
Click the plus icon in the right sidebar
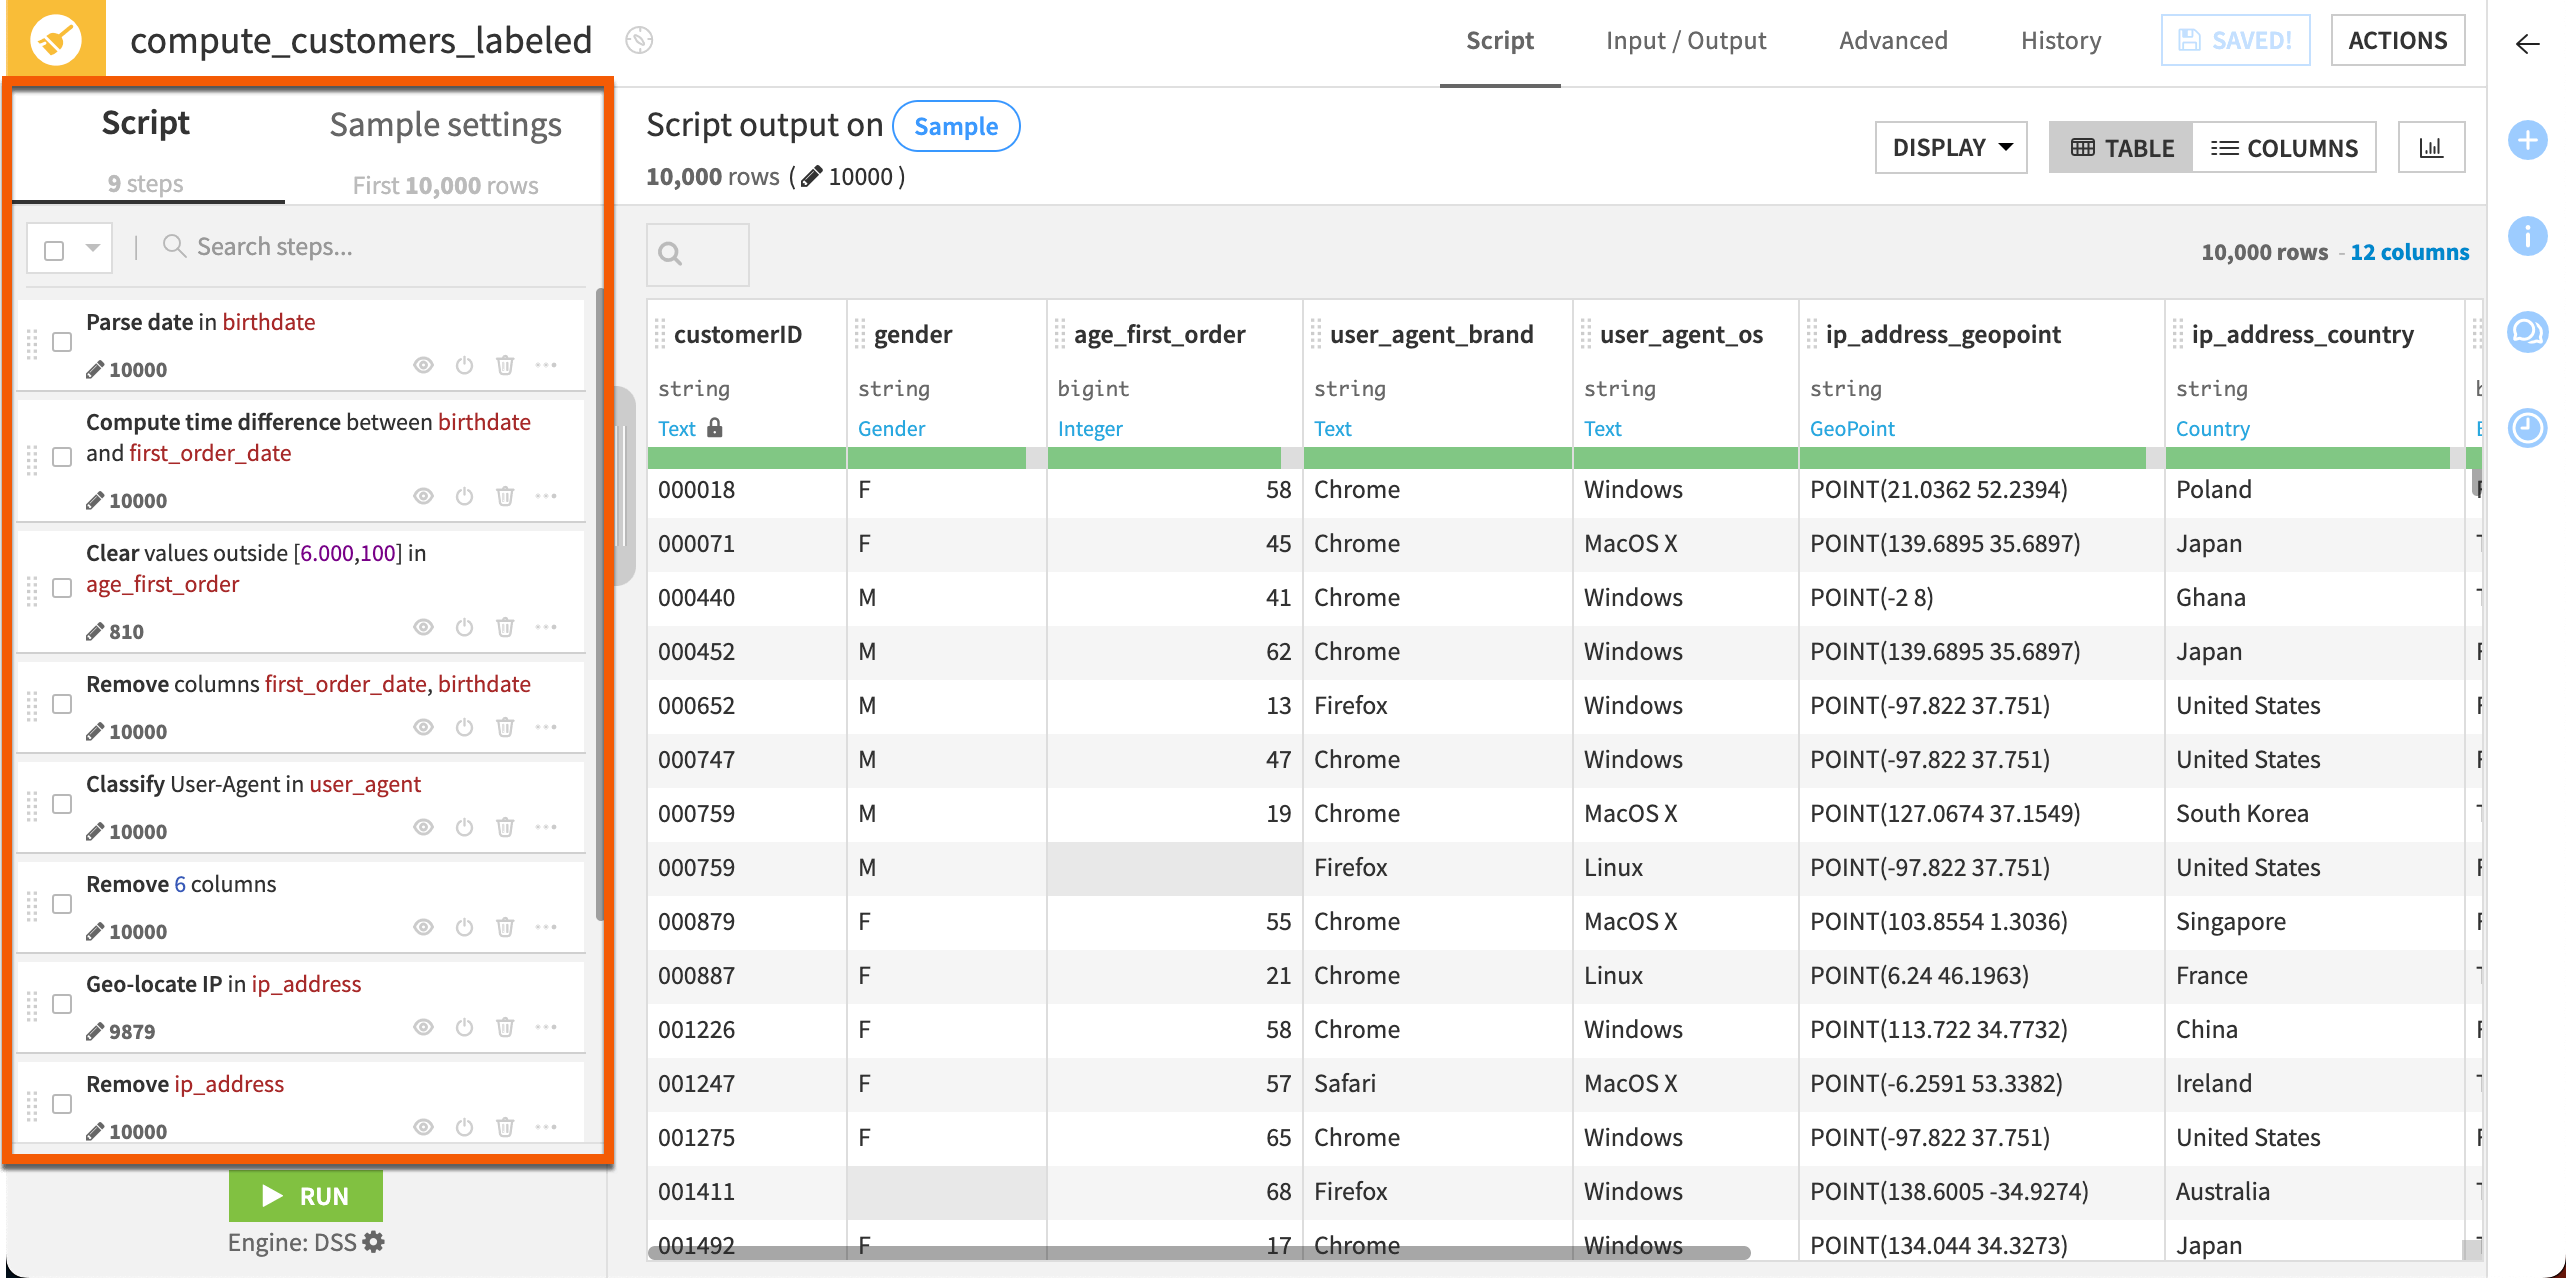pos(2529,141)
